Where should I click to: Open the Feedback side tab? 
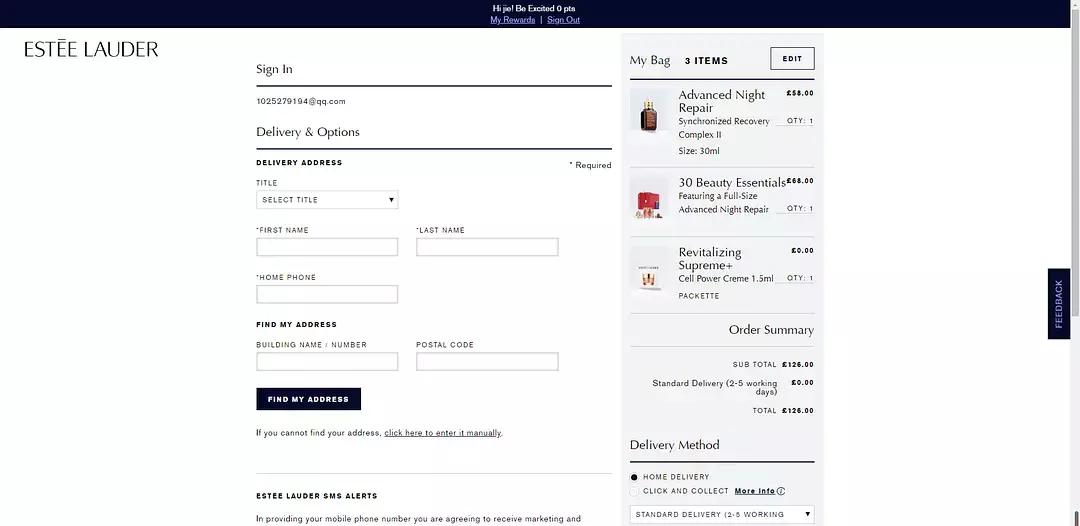(1059, 304)
